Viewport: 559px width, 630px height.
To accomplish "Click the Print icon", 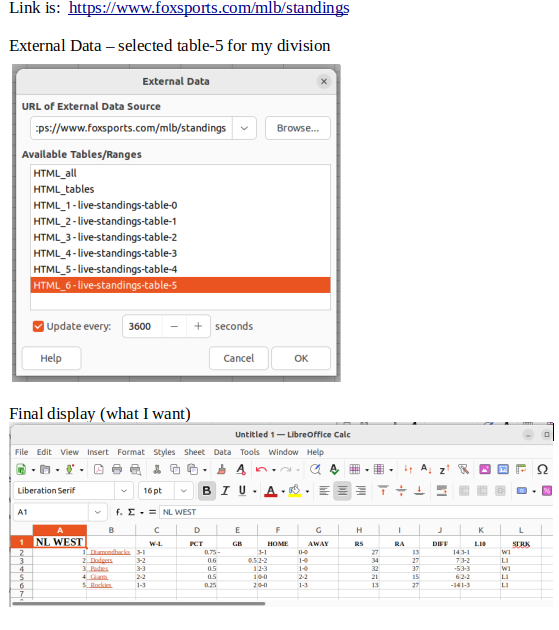I will tap(117, 469).
